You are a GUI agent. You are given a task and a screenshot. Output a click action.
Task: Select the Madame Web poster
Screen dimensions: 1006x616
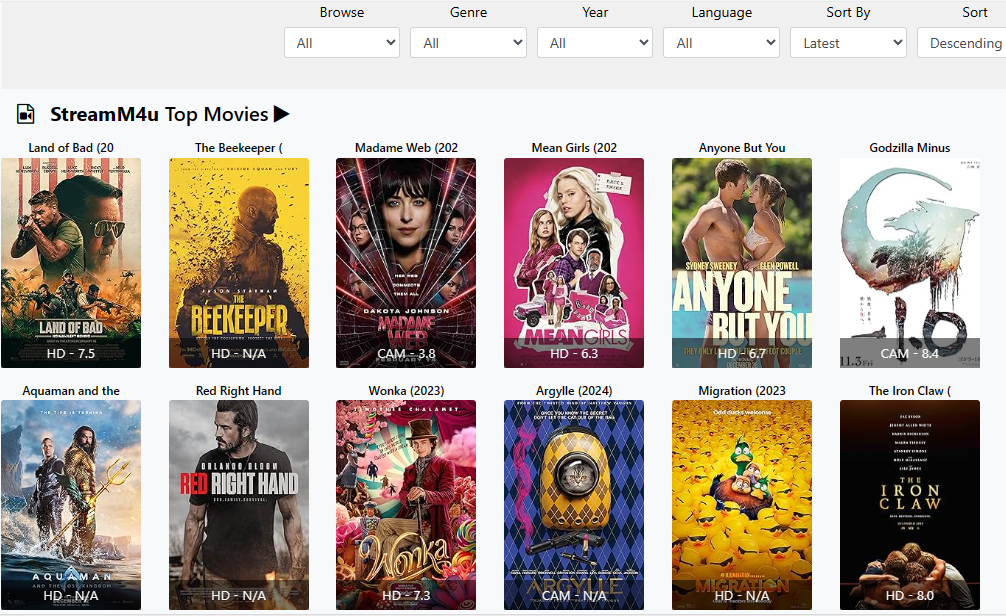[x=406, y=263]
